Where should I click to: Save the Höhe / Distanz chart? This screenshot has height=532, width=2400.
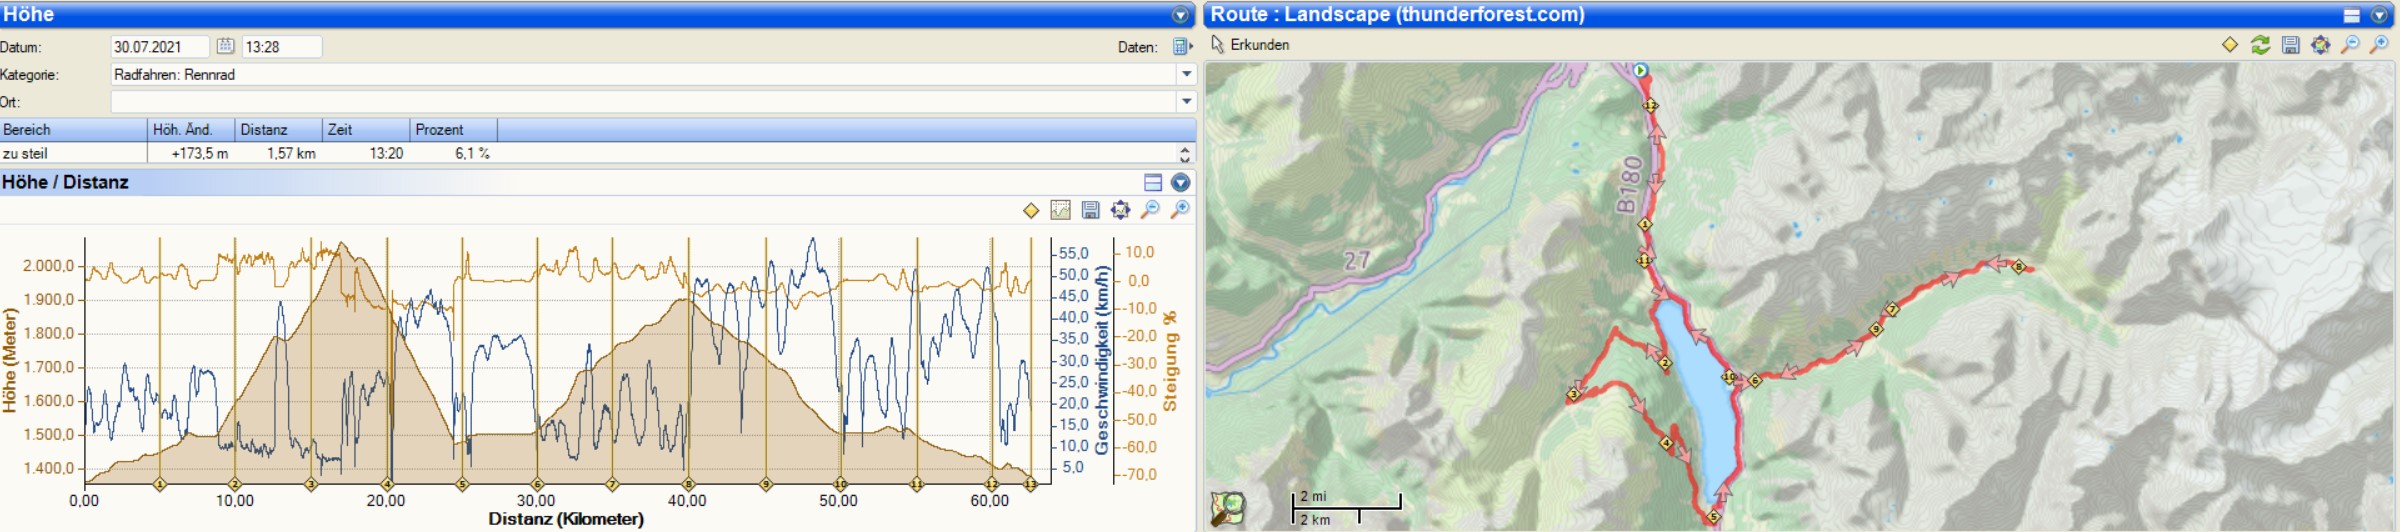point(1091,210)
